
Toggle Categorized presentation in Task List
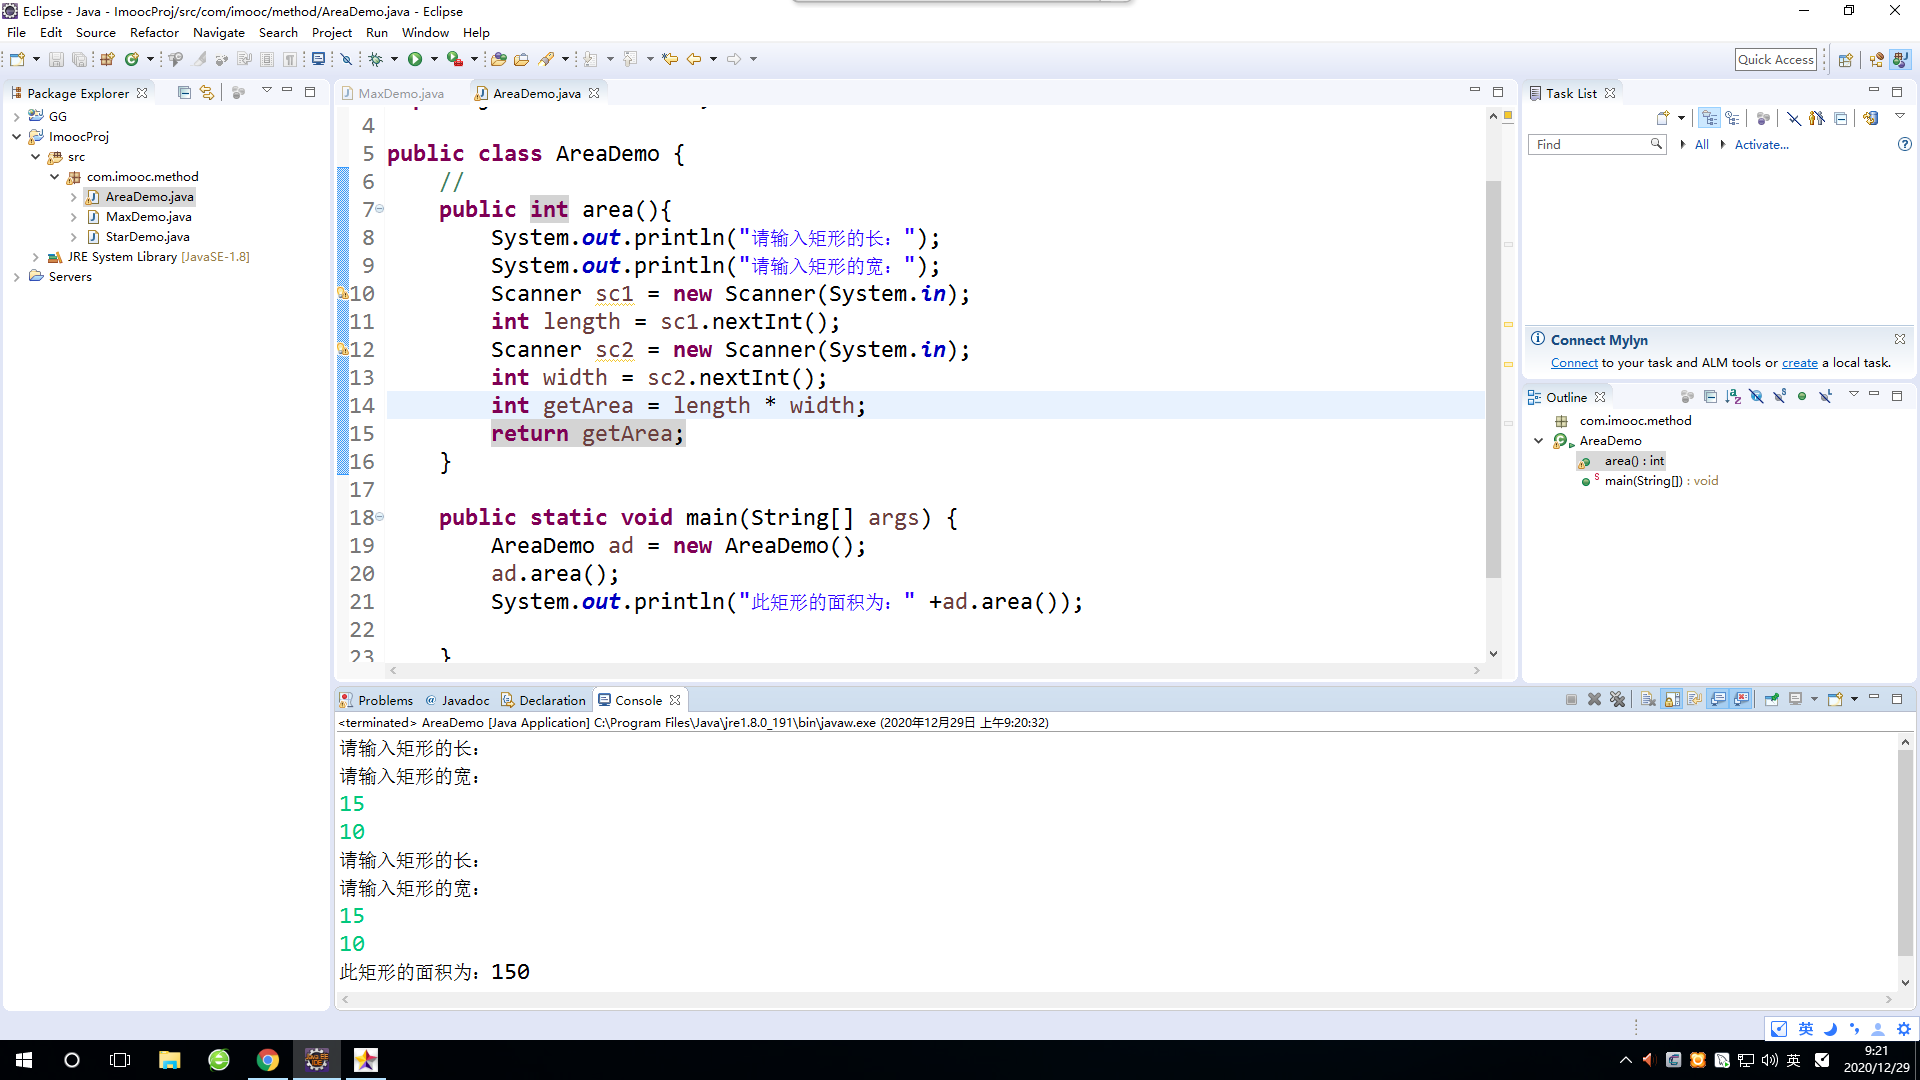click(1710, 118)
